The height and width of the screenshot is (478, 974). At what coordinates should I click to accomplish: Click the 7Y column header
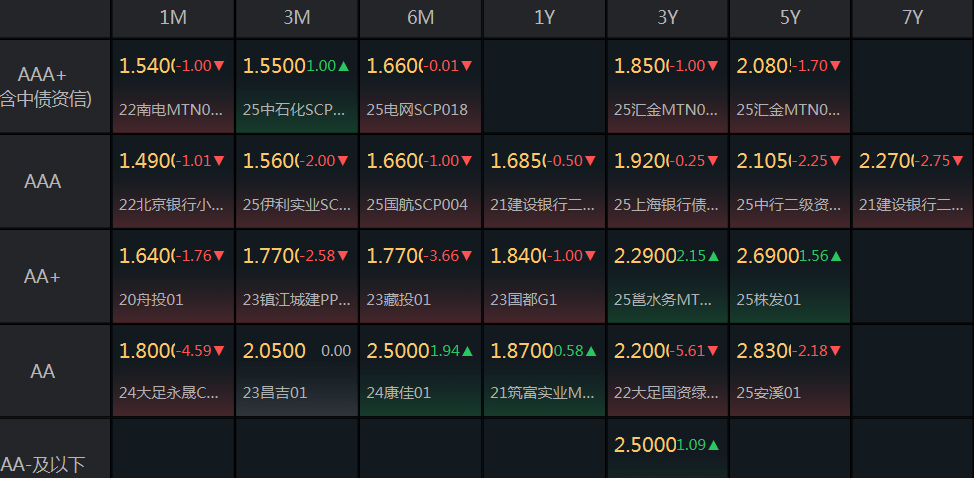pos(912,18)
